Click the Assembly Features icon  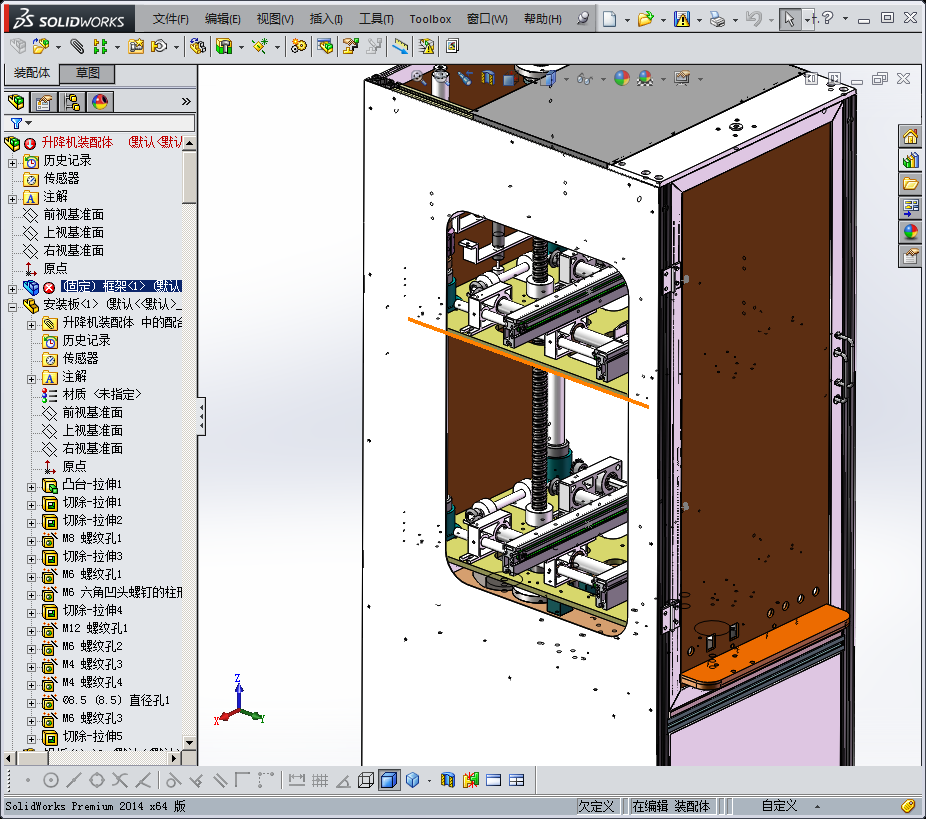(x=224, y=46)
